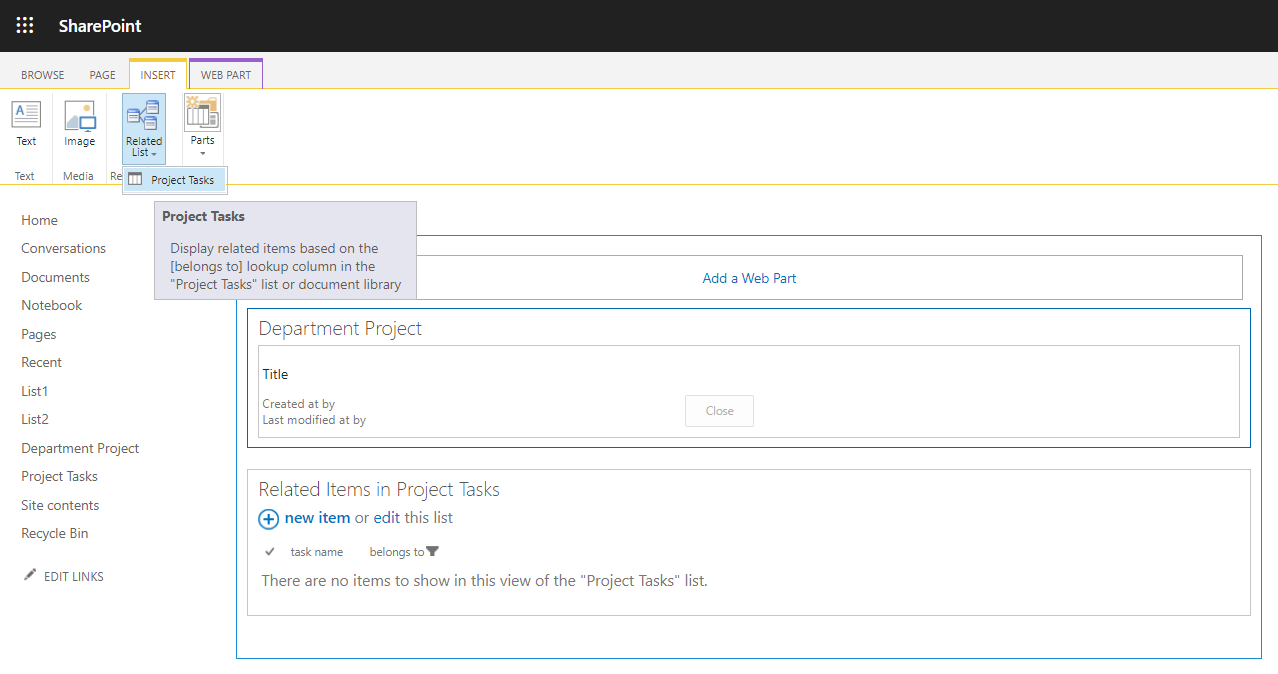This screenshot has width=1278, height=674.
Task: Click the belongs to column filter icon
Action: click(432, 551)
